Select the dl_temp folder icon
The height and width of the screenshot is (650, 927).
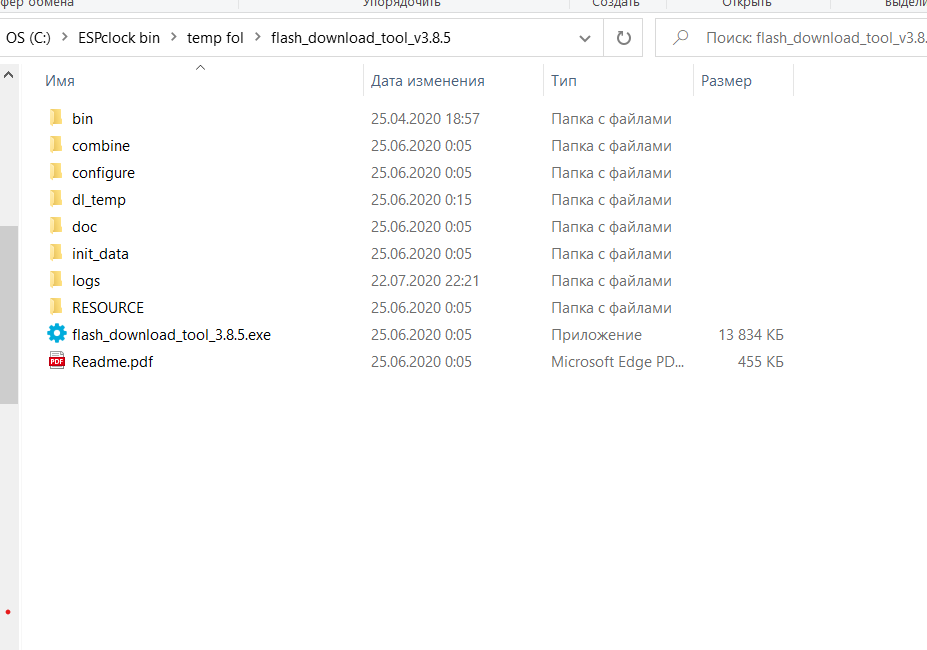coord(56,199)
